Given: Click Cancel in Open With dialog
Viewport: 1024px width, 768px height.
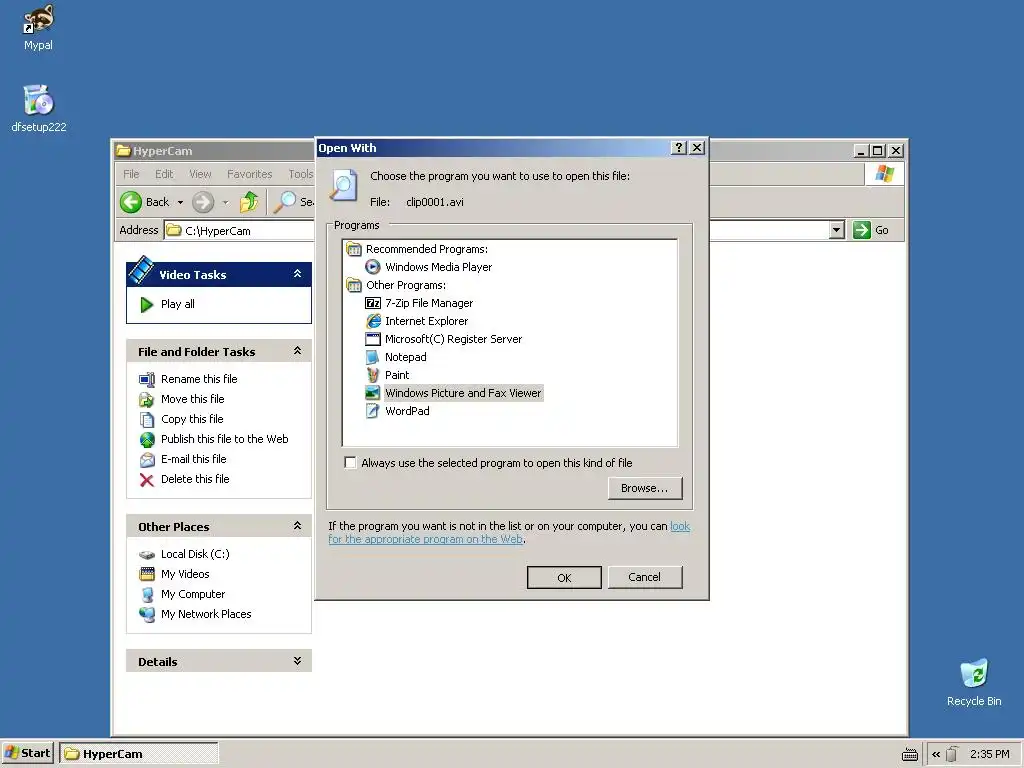Looking at the screenshot, I should (x=645, y=577).
